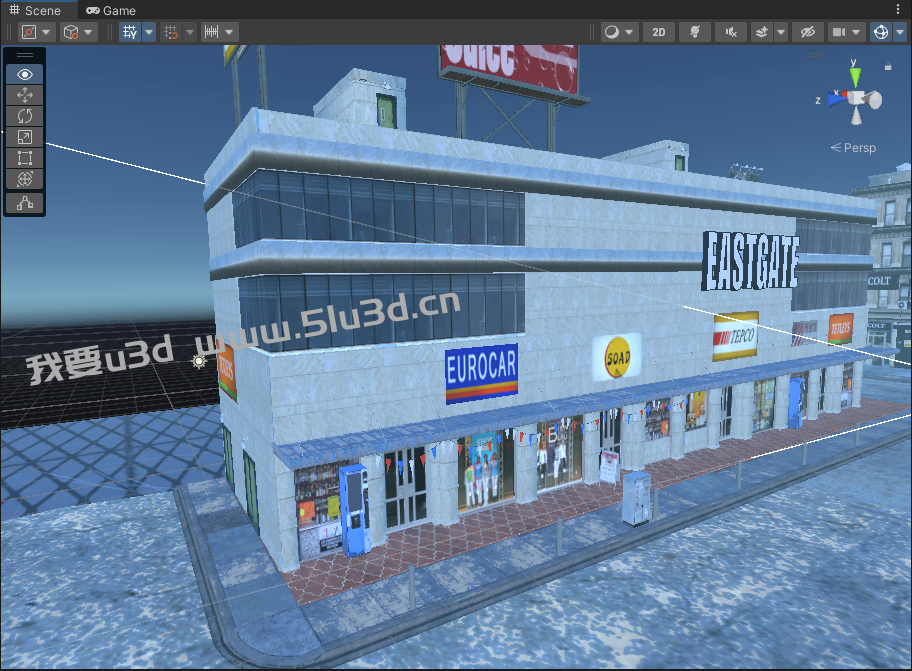Toggle the scene rotation lock icon
Screen dimensions: 912x671
pos(888,66)
